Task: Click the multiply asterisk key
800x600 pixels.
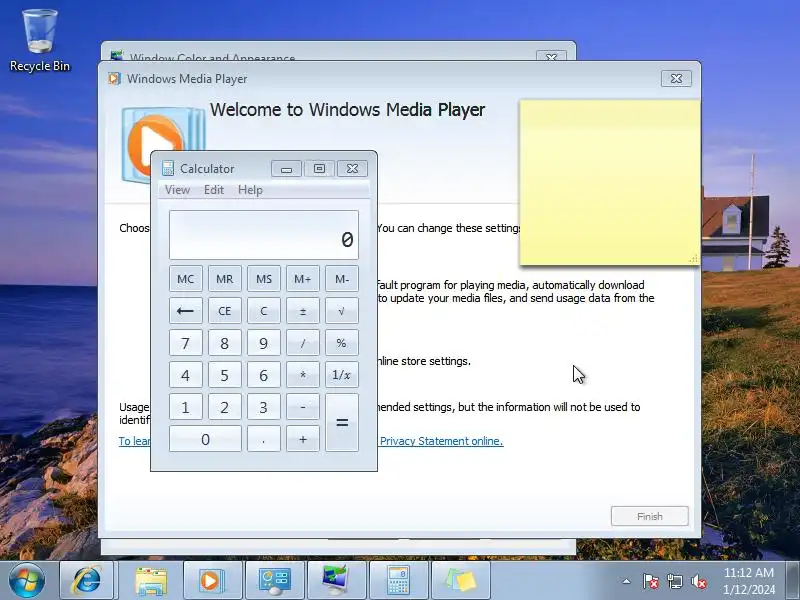Action: coord(303,375)
